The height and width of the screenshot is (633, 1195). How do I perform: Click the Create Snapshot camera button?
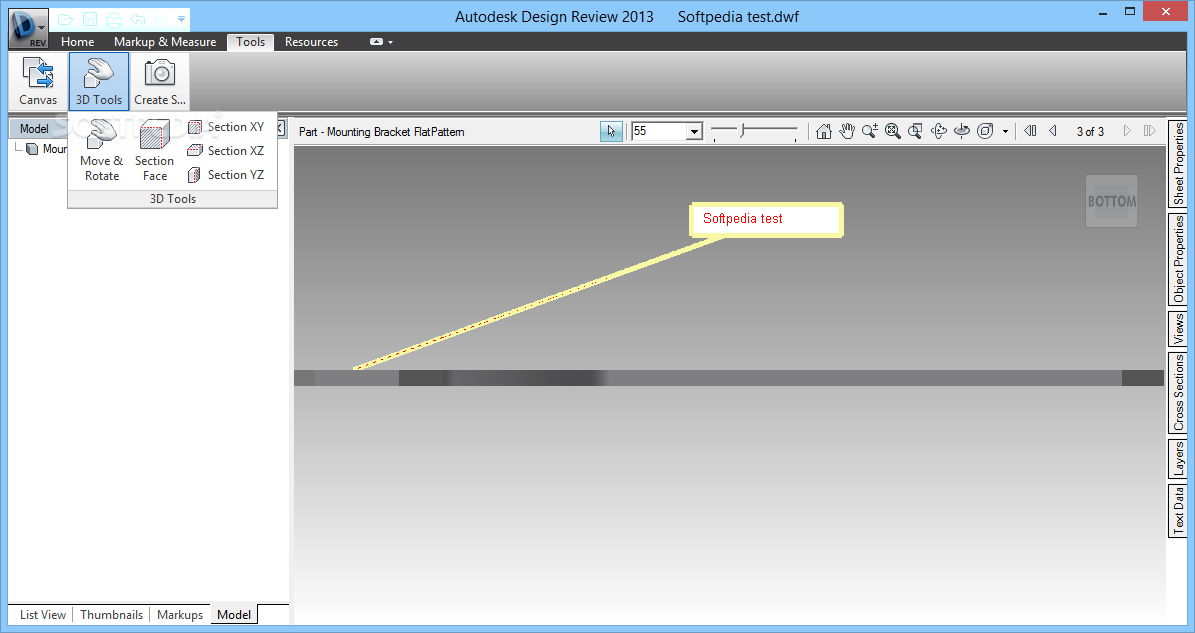[x=160, y=82]
